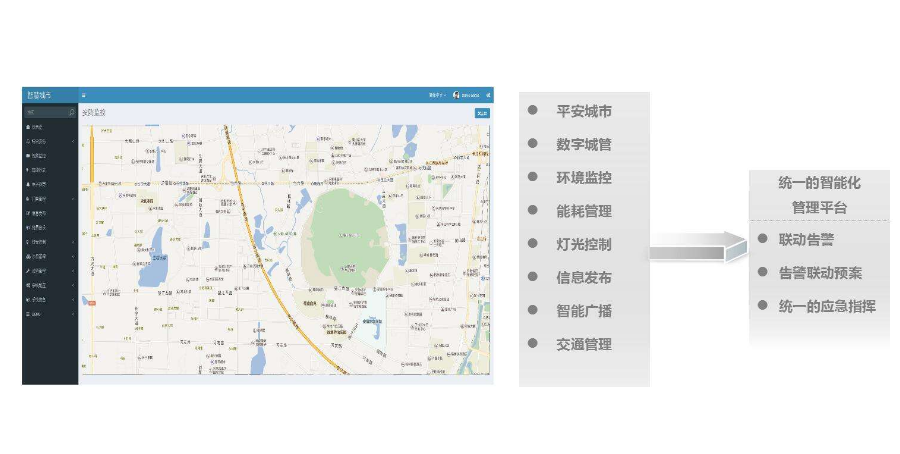The height and width of the screenshot is (454, 900).
Task: Click the magnifier icon in sidebar search
Action: [x=71, y=113]
